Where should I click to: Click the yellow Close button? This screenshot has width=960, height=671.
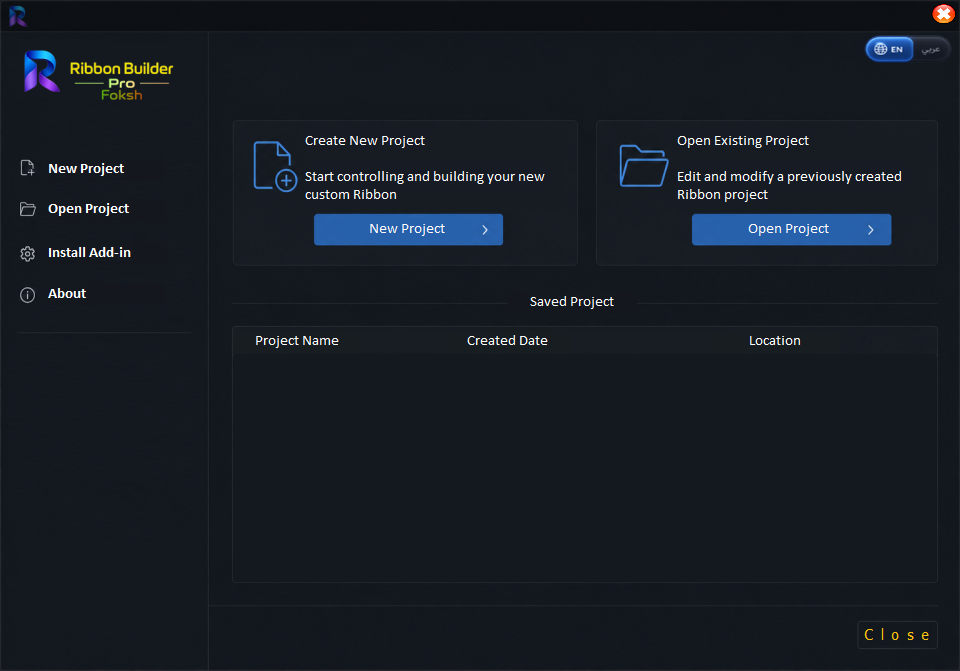point(897,635)
